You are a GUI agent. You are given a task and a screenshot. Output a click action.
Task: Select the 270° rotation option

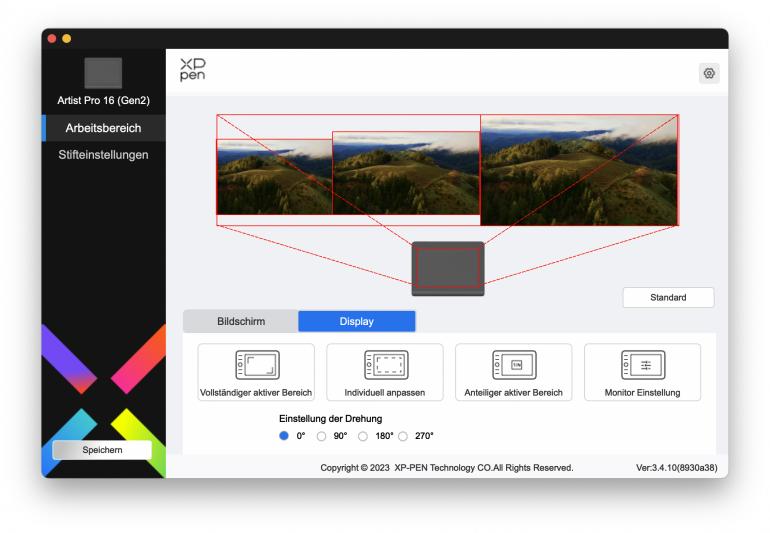pos(403,436)
